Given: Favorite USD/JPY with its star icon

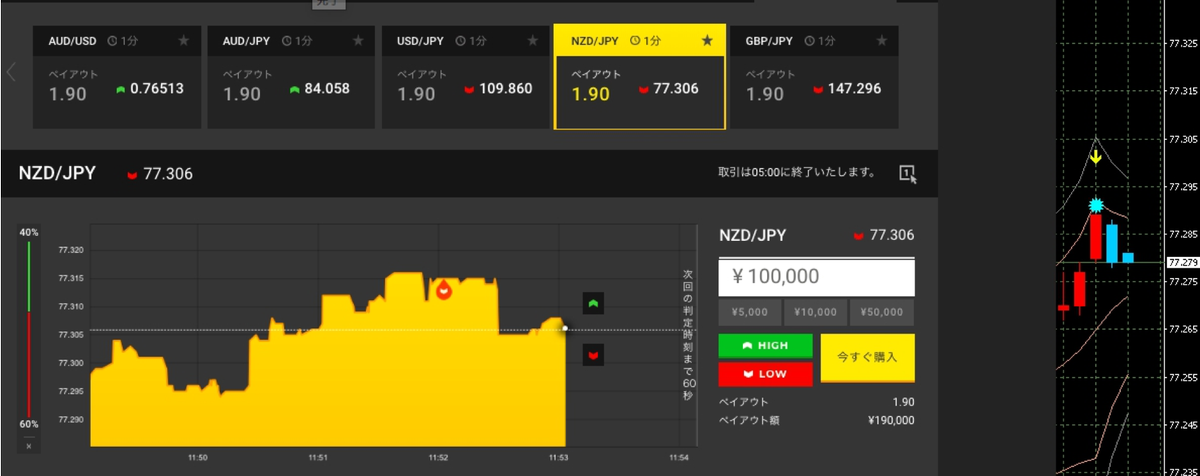Looking at the screenshot, I should [x=532, y=41].
